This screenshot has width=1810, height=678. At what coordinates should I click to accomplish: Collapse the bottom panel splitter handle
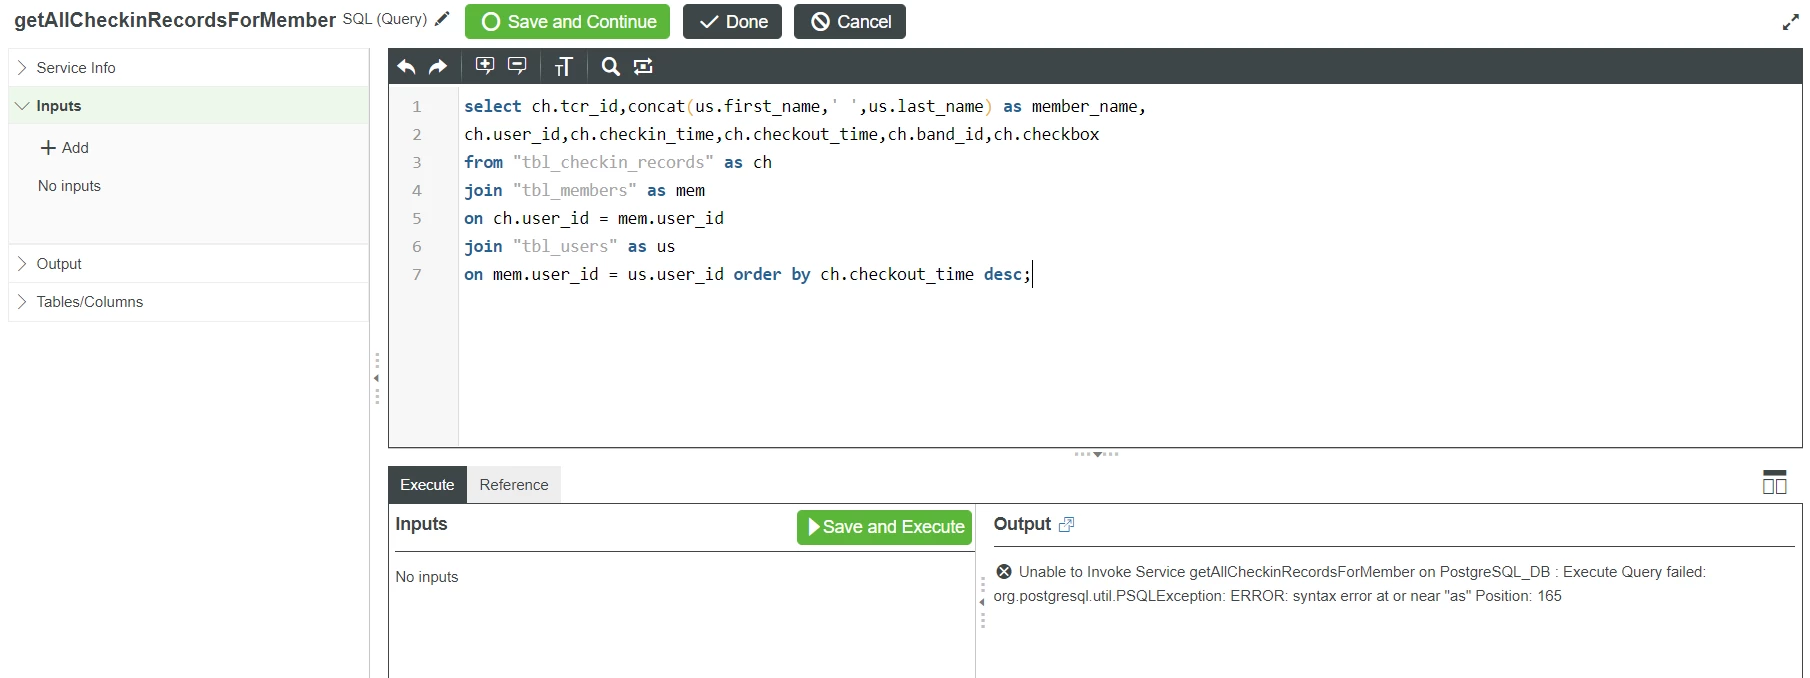[x=1097, y=454]
